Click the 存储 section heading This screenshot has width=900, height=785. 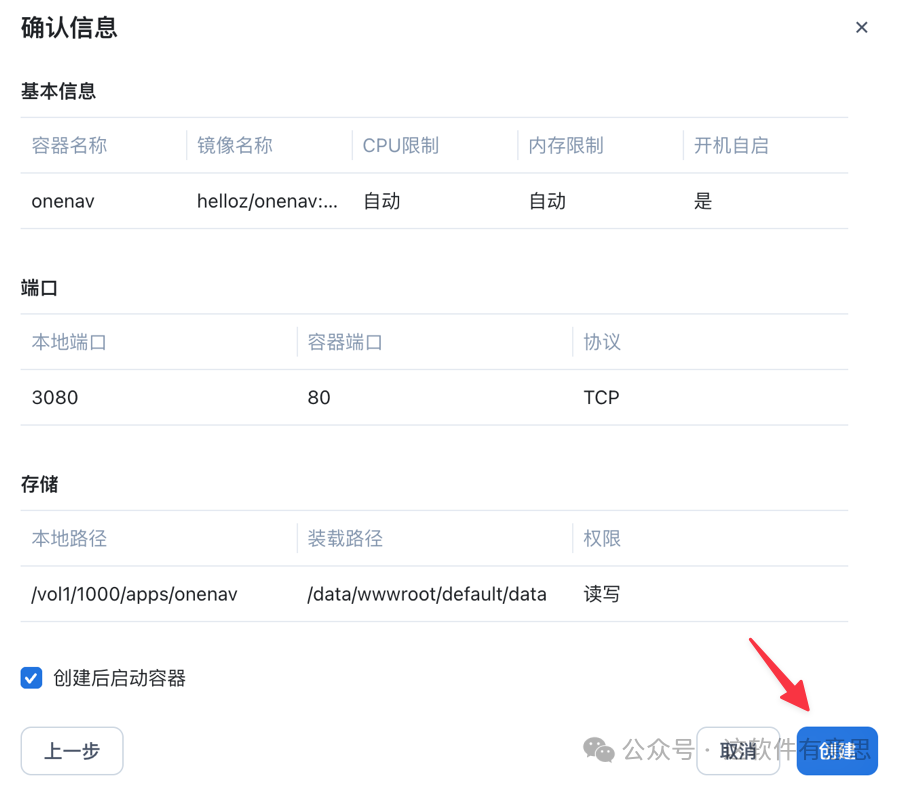pyautogui.click(x=40, y=484)
